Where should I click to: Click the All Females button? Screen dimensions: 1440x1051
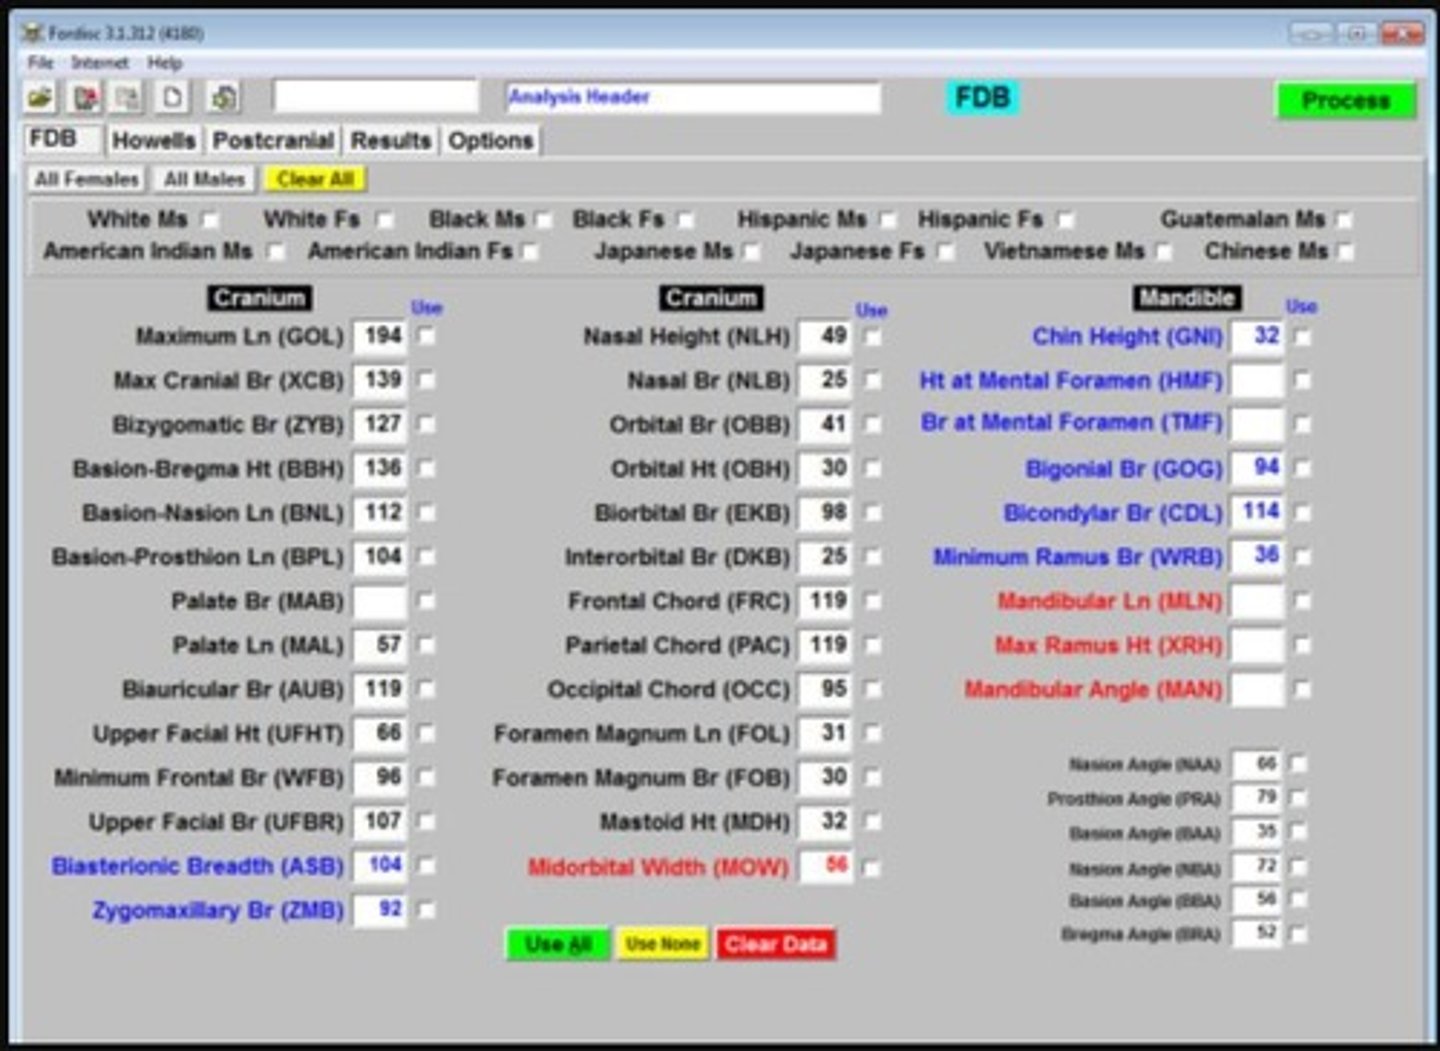(86, 180)
